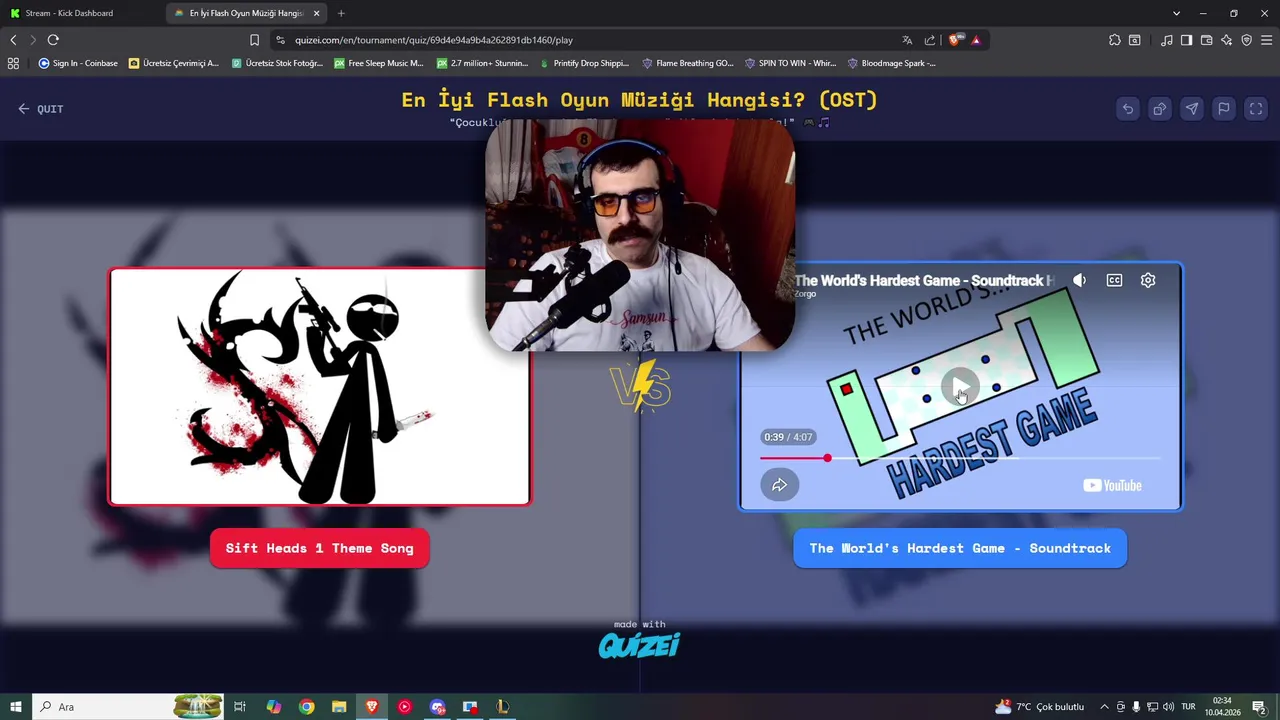Image resolution: width=1280 pixels, height=720 pixels.
Task: Open SPIN TO WIN bookmark
Action: point(790,63)
